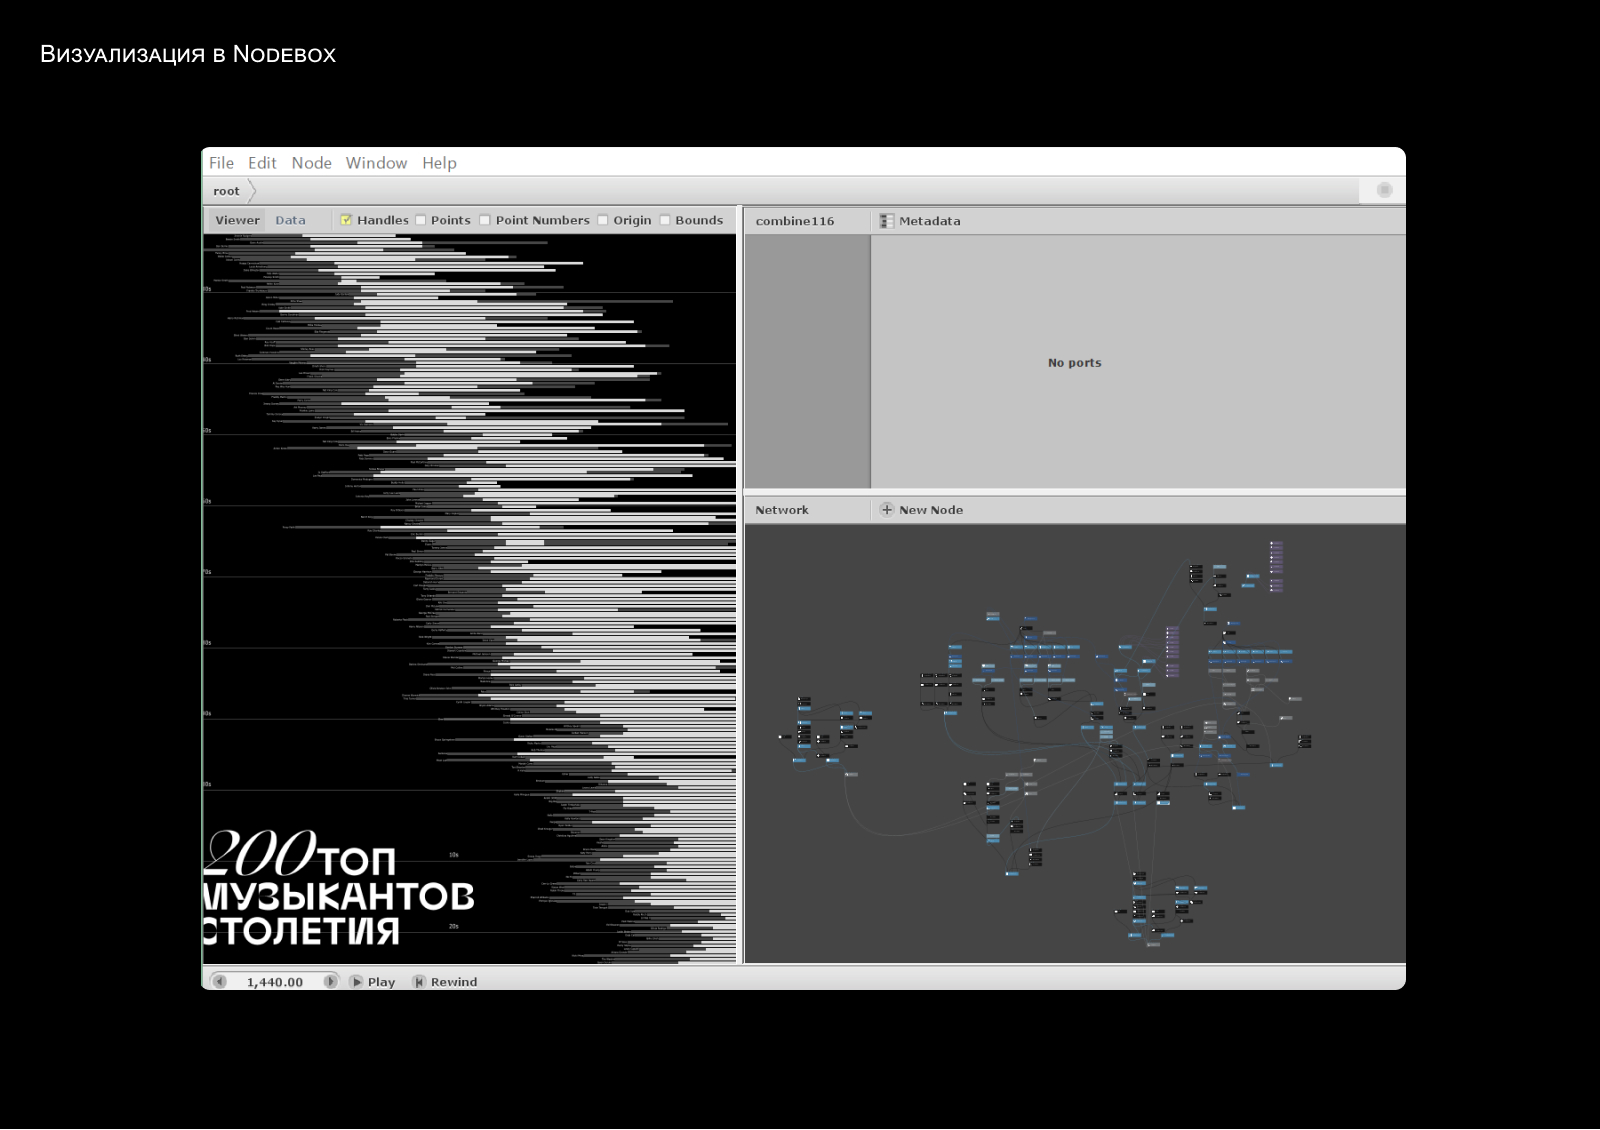1600x1130 pixels.
Task: Select the Viewer tab
Action: pyautogui.click(x=237, y=220)
